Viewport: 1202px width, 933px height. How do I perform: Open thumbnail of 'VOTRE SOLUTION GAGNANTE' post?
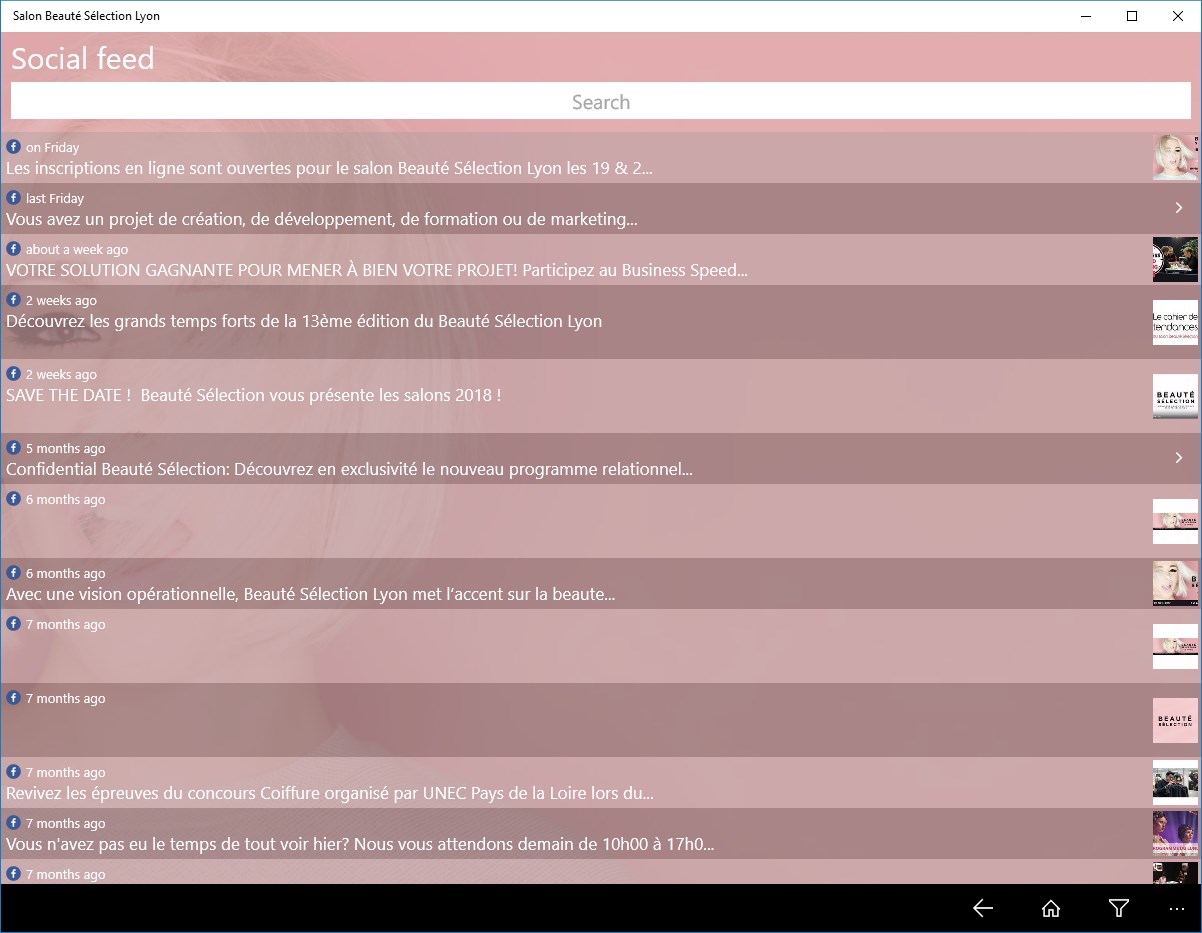click(x=1175, y=260)
